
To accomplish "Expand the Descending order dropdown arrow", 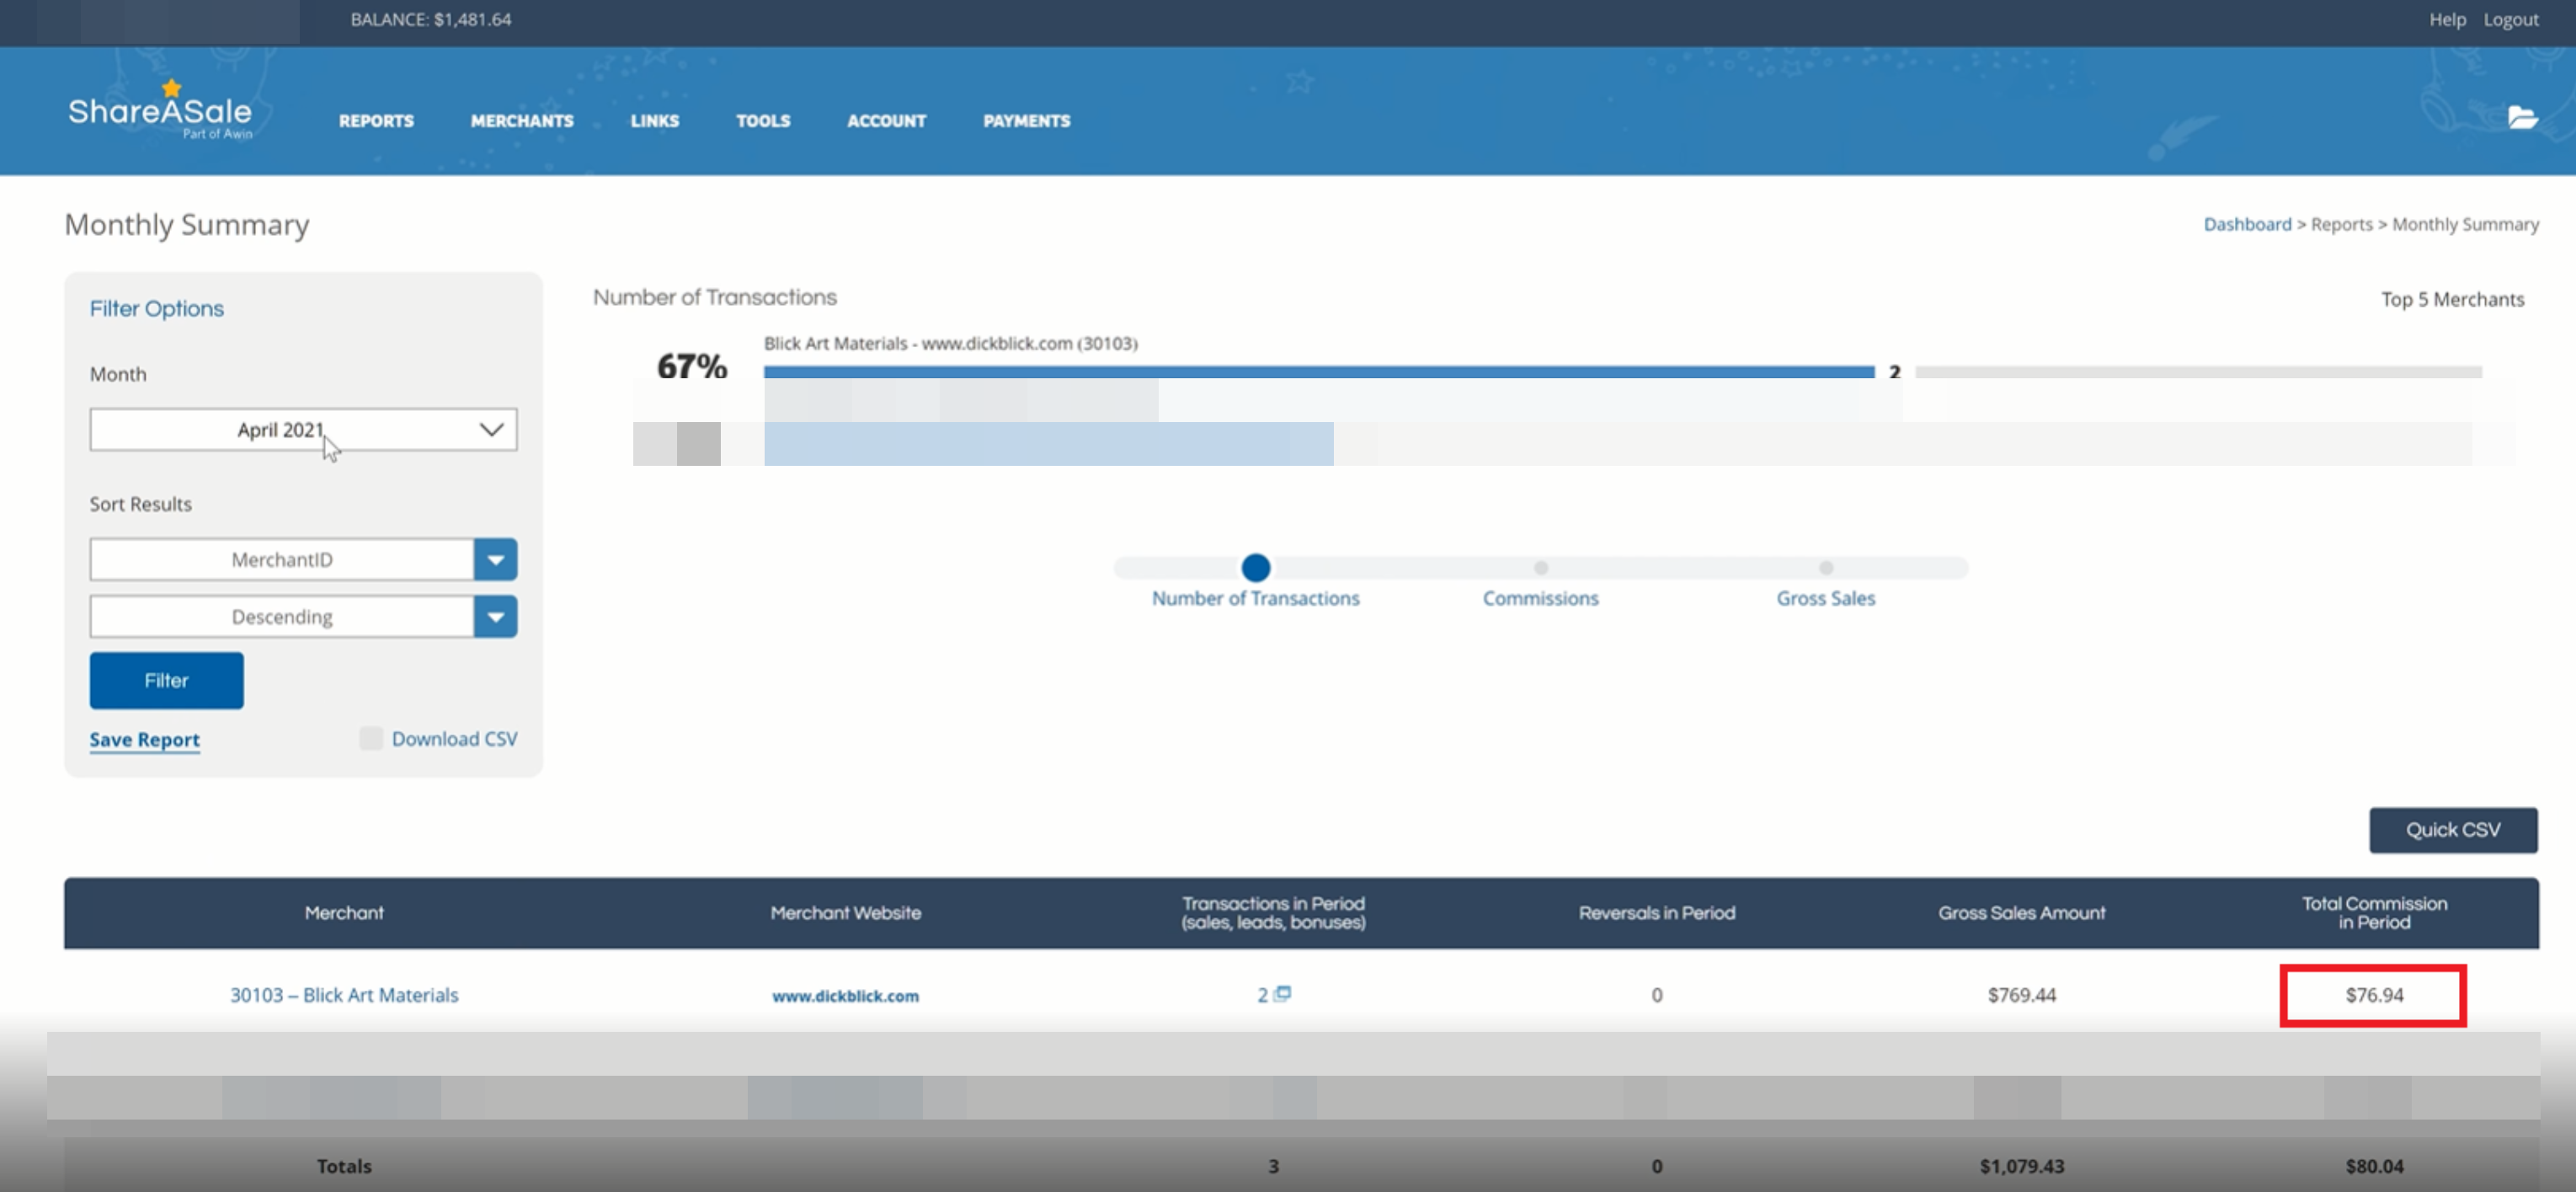I will [x=495, y=616].
